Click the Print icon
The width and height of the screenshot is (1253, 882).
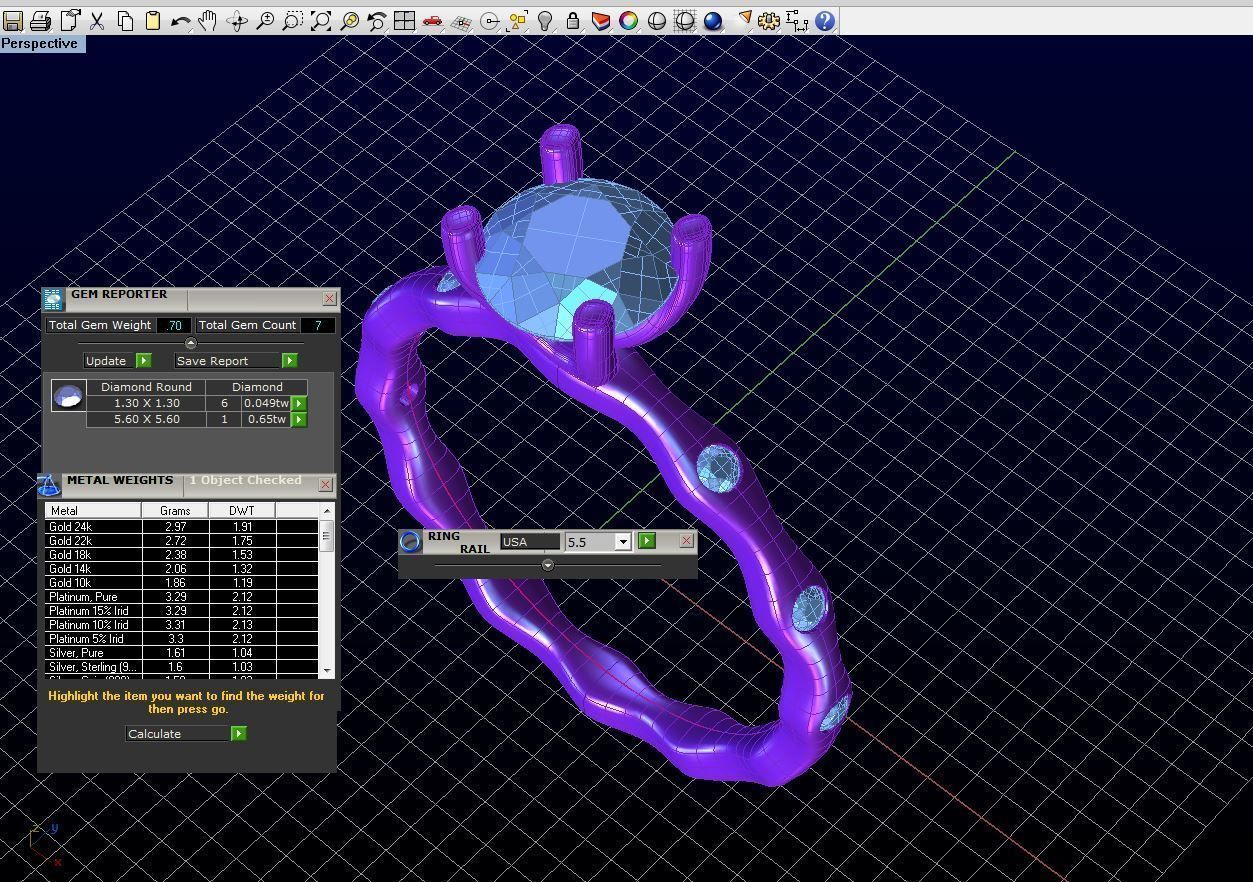41,20
